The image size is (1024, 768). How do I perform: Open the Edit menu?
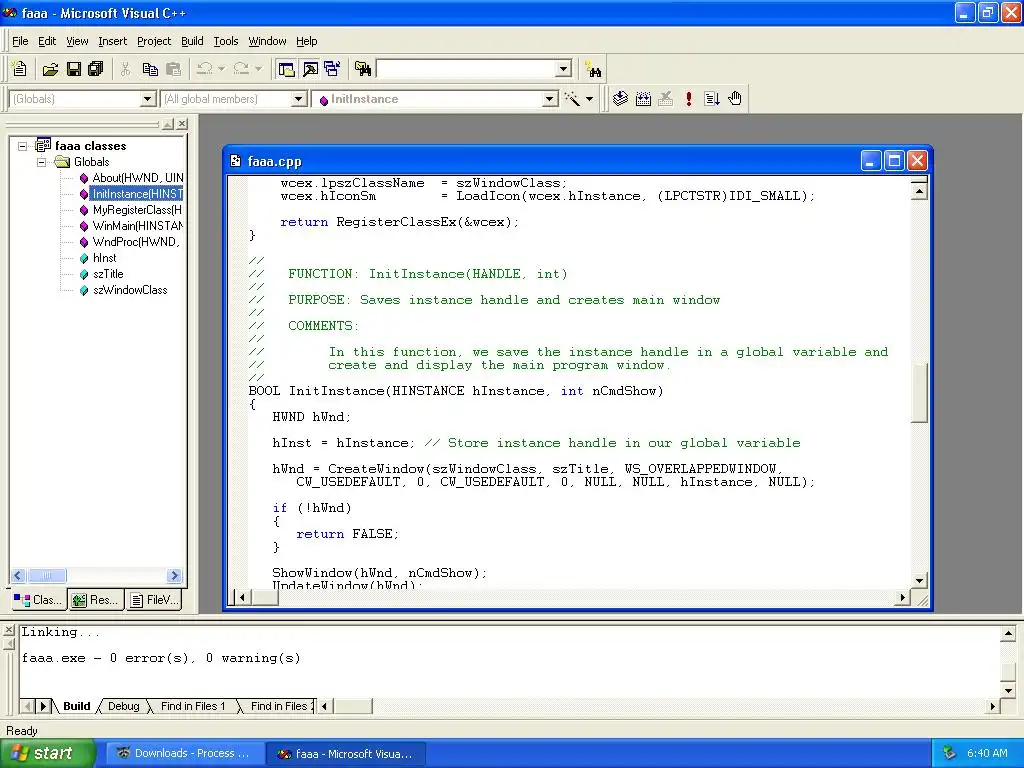pos(47,41)
